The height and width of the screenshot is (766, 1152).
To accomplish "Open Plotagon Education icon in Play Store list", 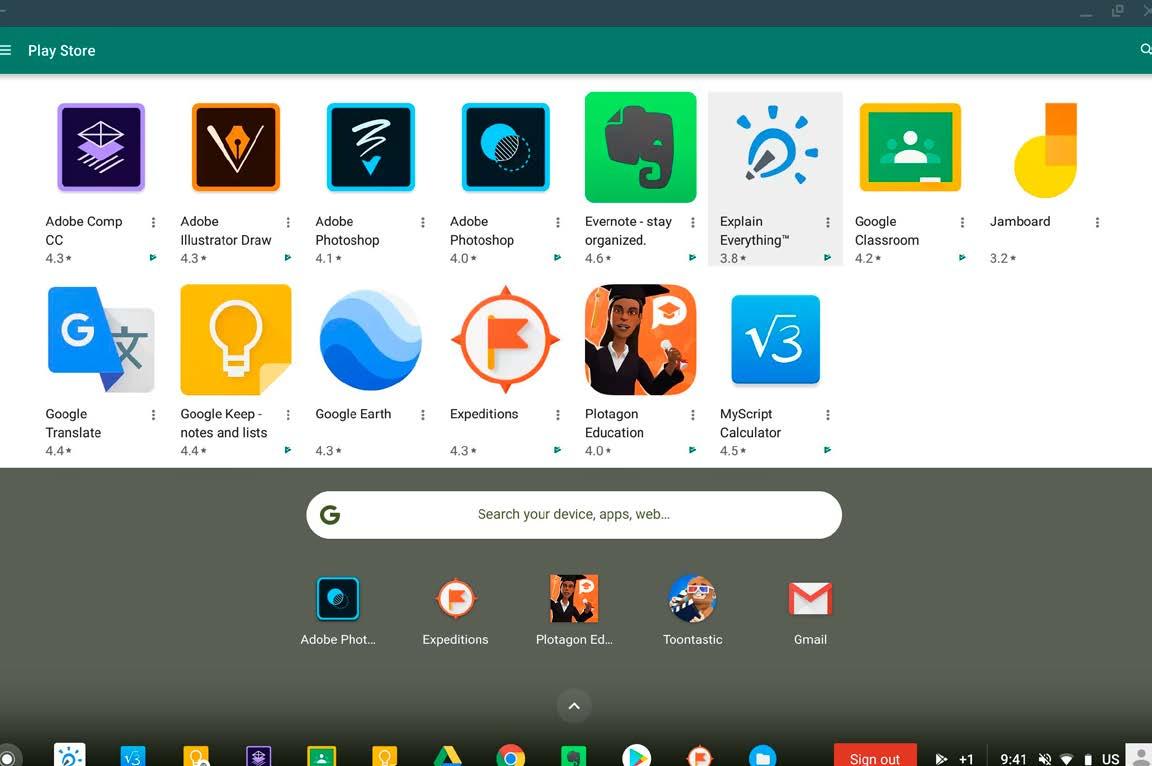I will [x=641, y=339].
